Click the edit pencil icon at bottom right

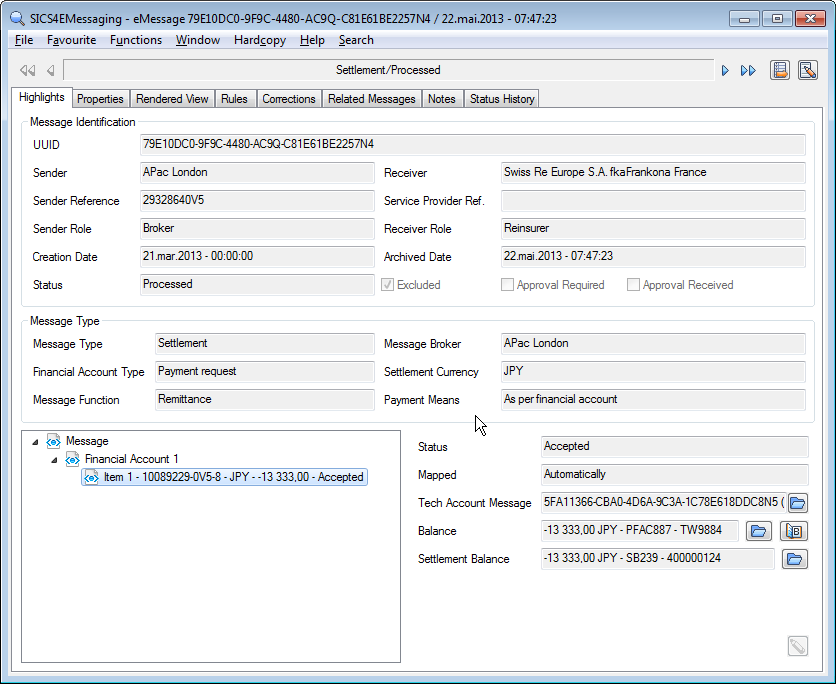(x=797, y=646)
